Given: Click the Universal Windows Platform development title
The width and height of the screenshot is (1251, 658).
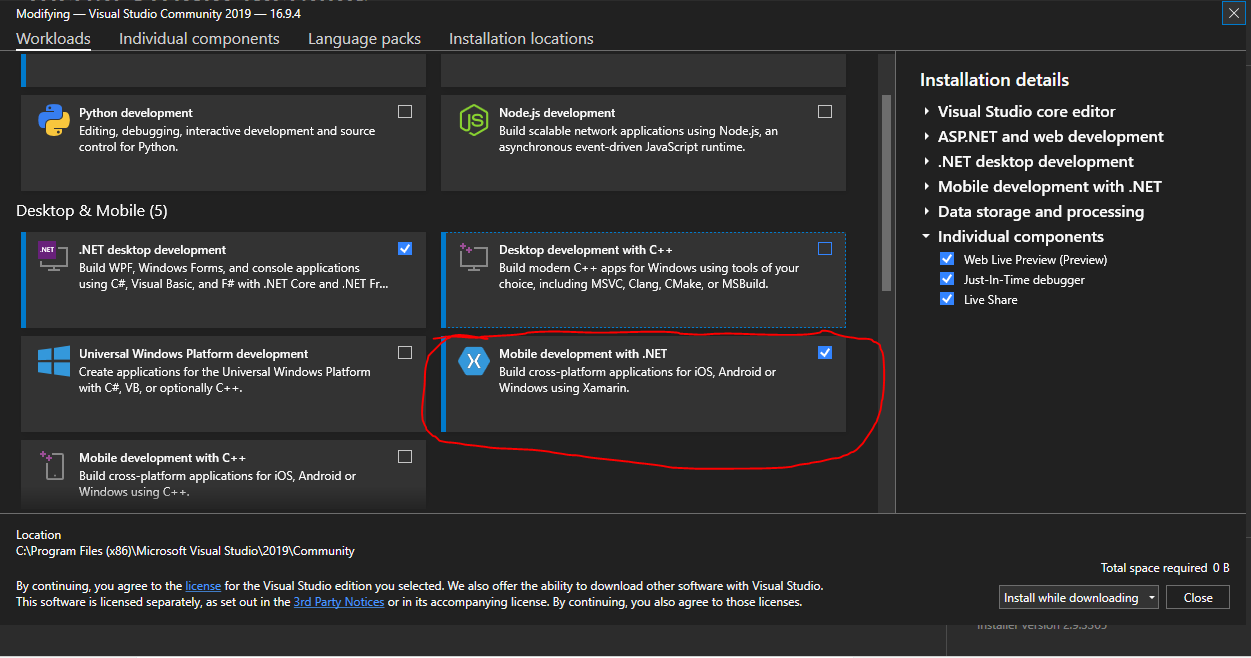Looking at the screenshot, I should (194, 354).
